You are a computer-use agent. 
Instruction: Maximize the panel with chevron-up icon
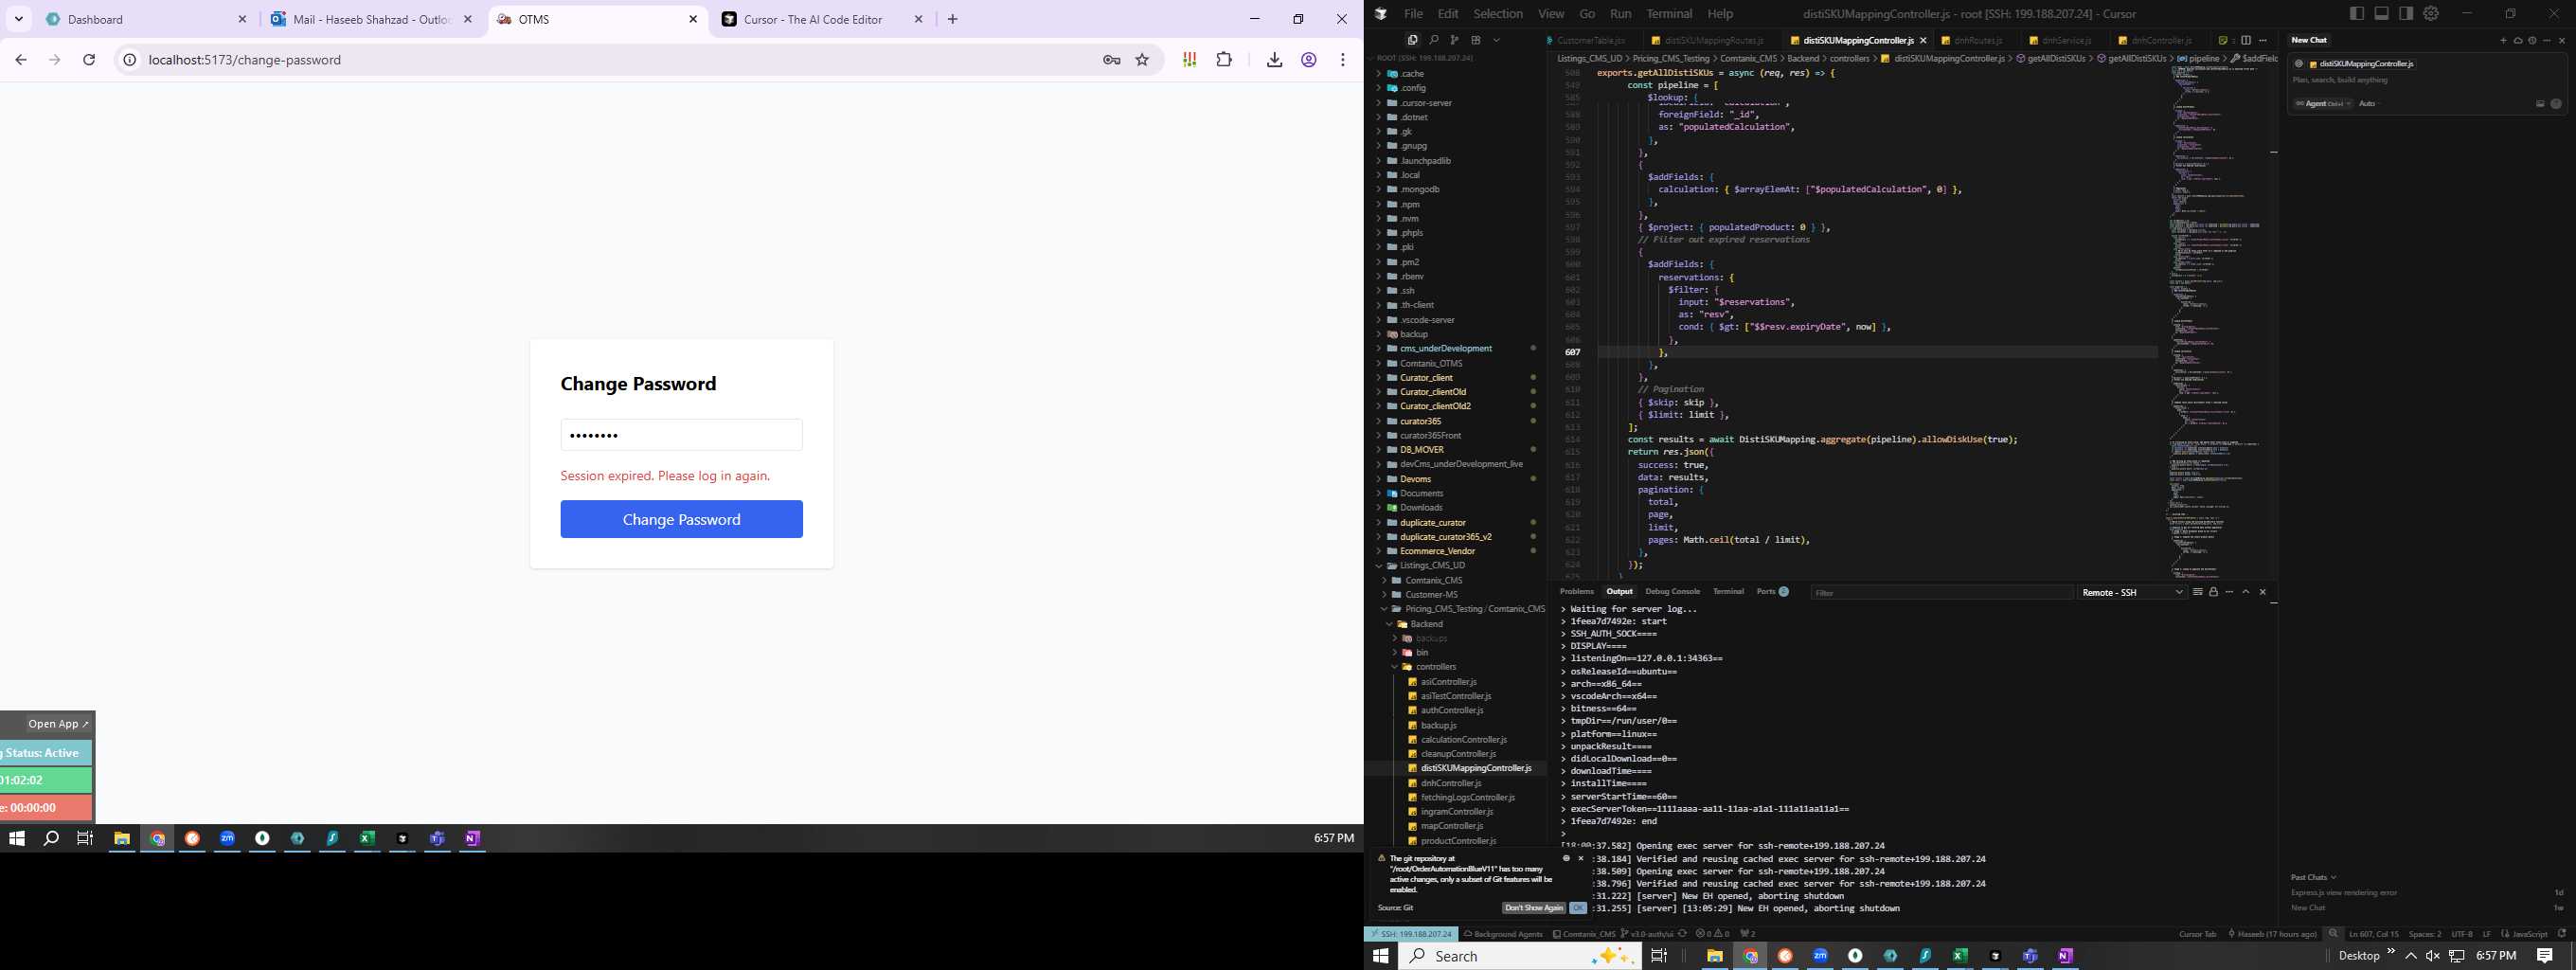point(2246,592)
